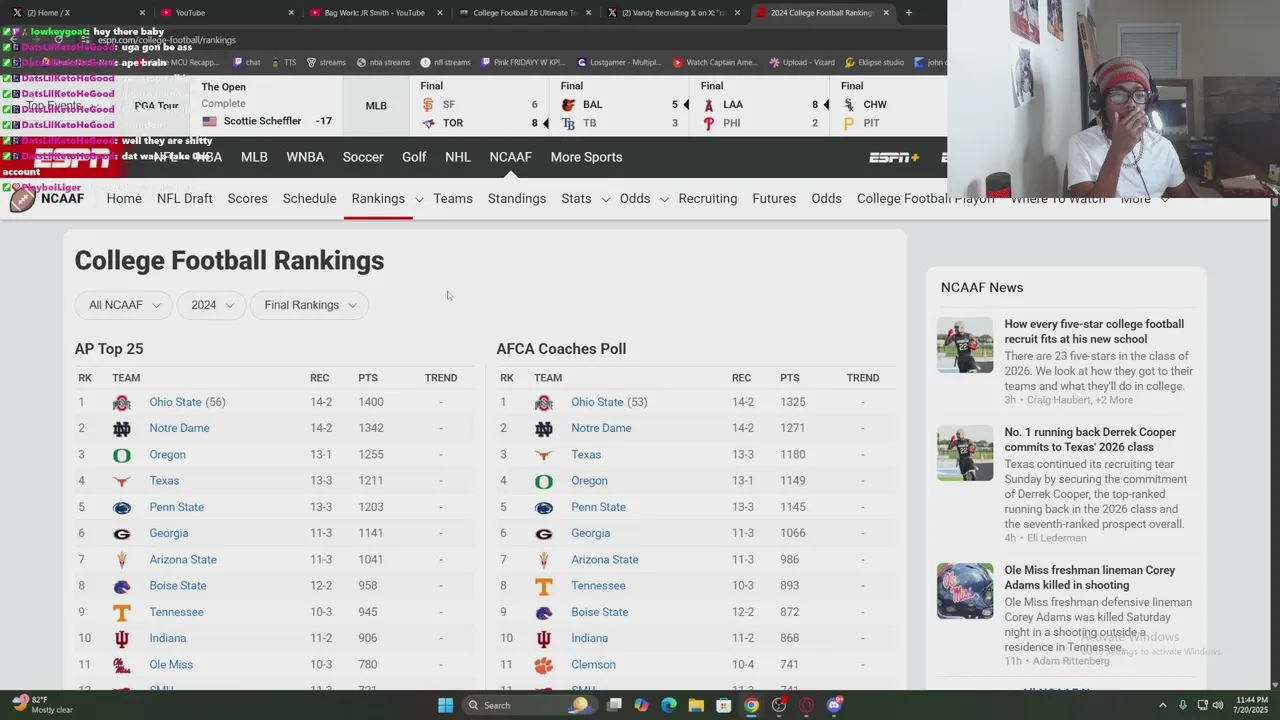Click the Georgia logo in AP Top 25
This screenshot has width=1280, height=720.
(x=122, y=533)
